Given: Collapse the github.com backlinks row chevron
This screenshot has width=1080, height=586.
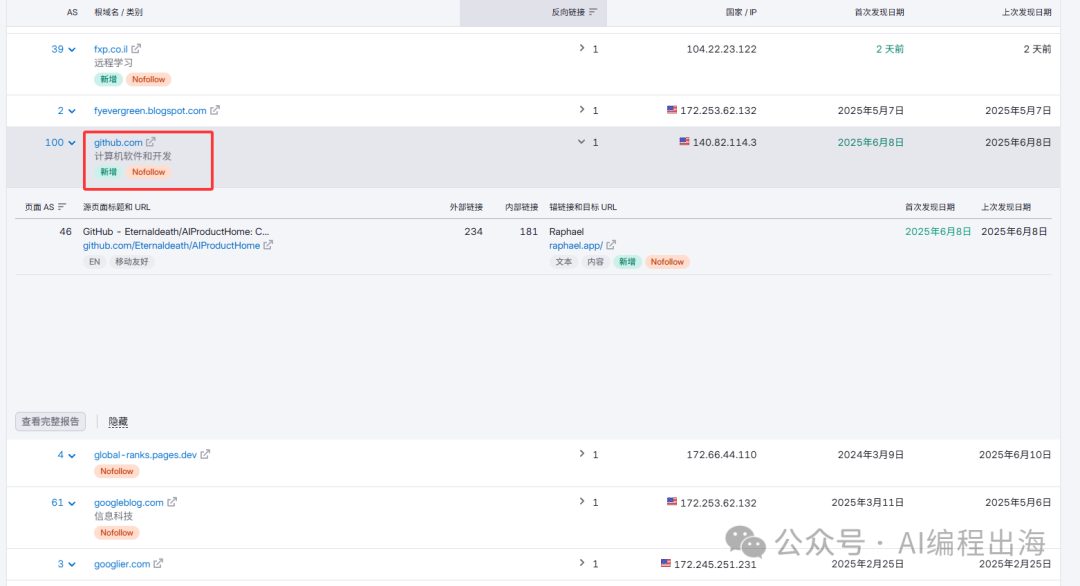Looking at the screenshot, I should click(x=581, y=142).
